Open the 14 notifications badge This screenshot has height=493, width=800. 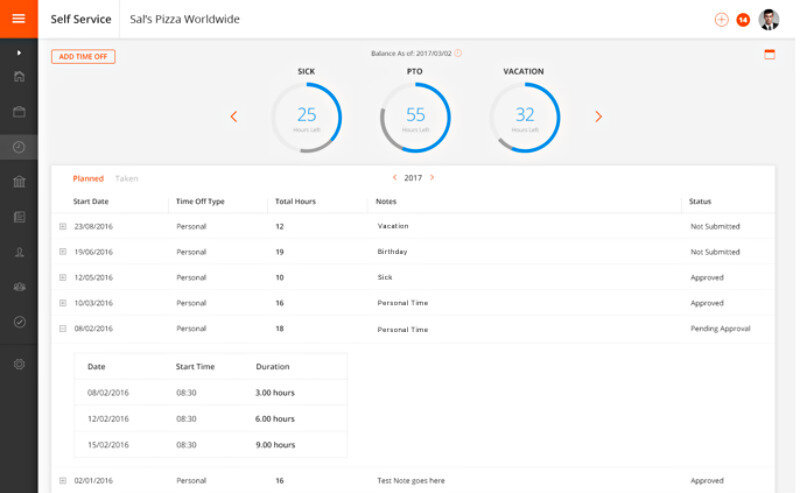(x=743, y=19)
